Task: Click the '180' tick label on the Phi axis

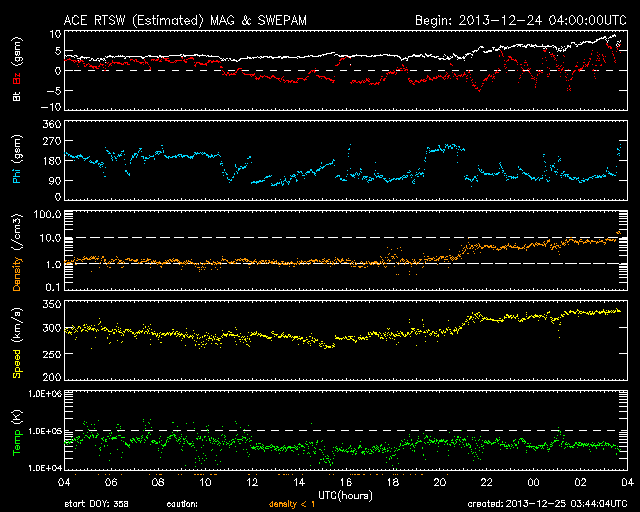Action: (x=52, y=160)
